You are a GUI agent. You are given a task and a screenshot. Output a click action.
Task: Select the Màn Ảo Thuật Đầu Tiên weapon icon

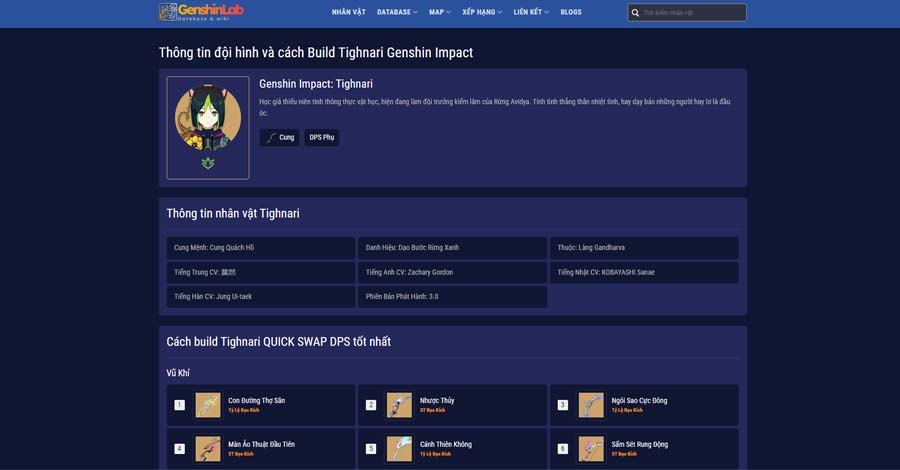pyautogui.click(x=208, y=449)
